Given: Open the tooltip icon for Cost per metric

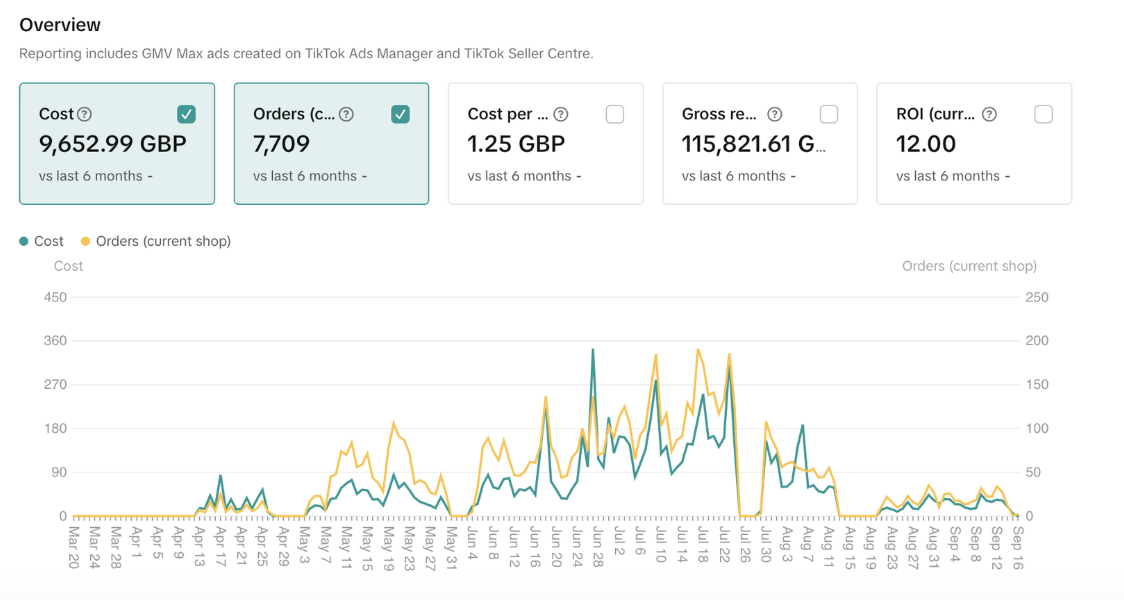Looking at the screenshot, I should (x=561, y=114).
